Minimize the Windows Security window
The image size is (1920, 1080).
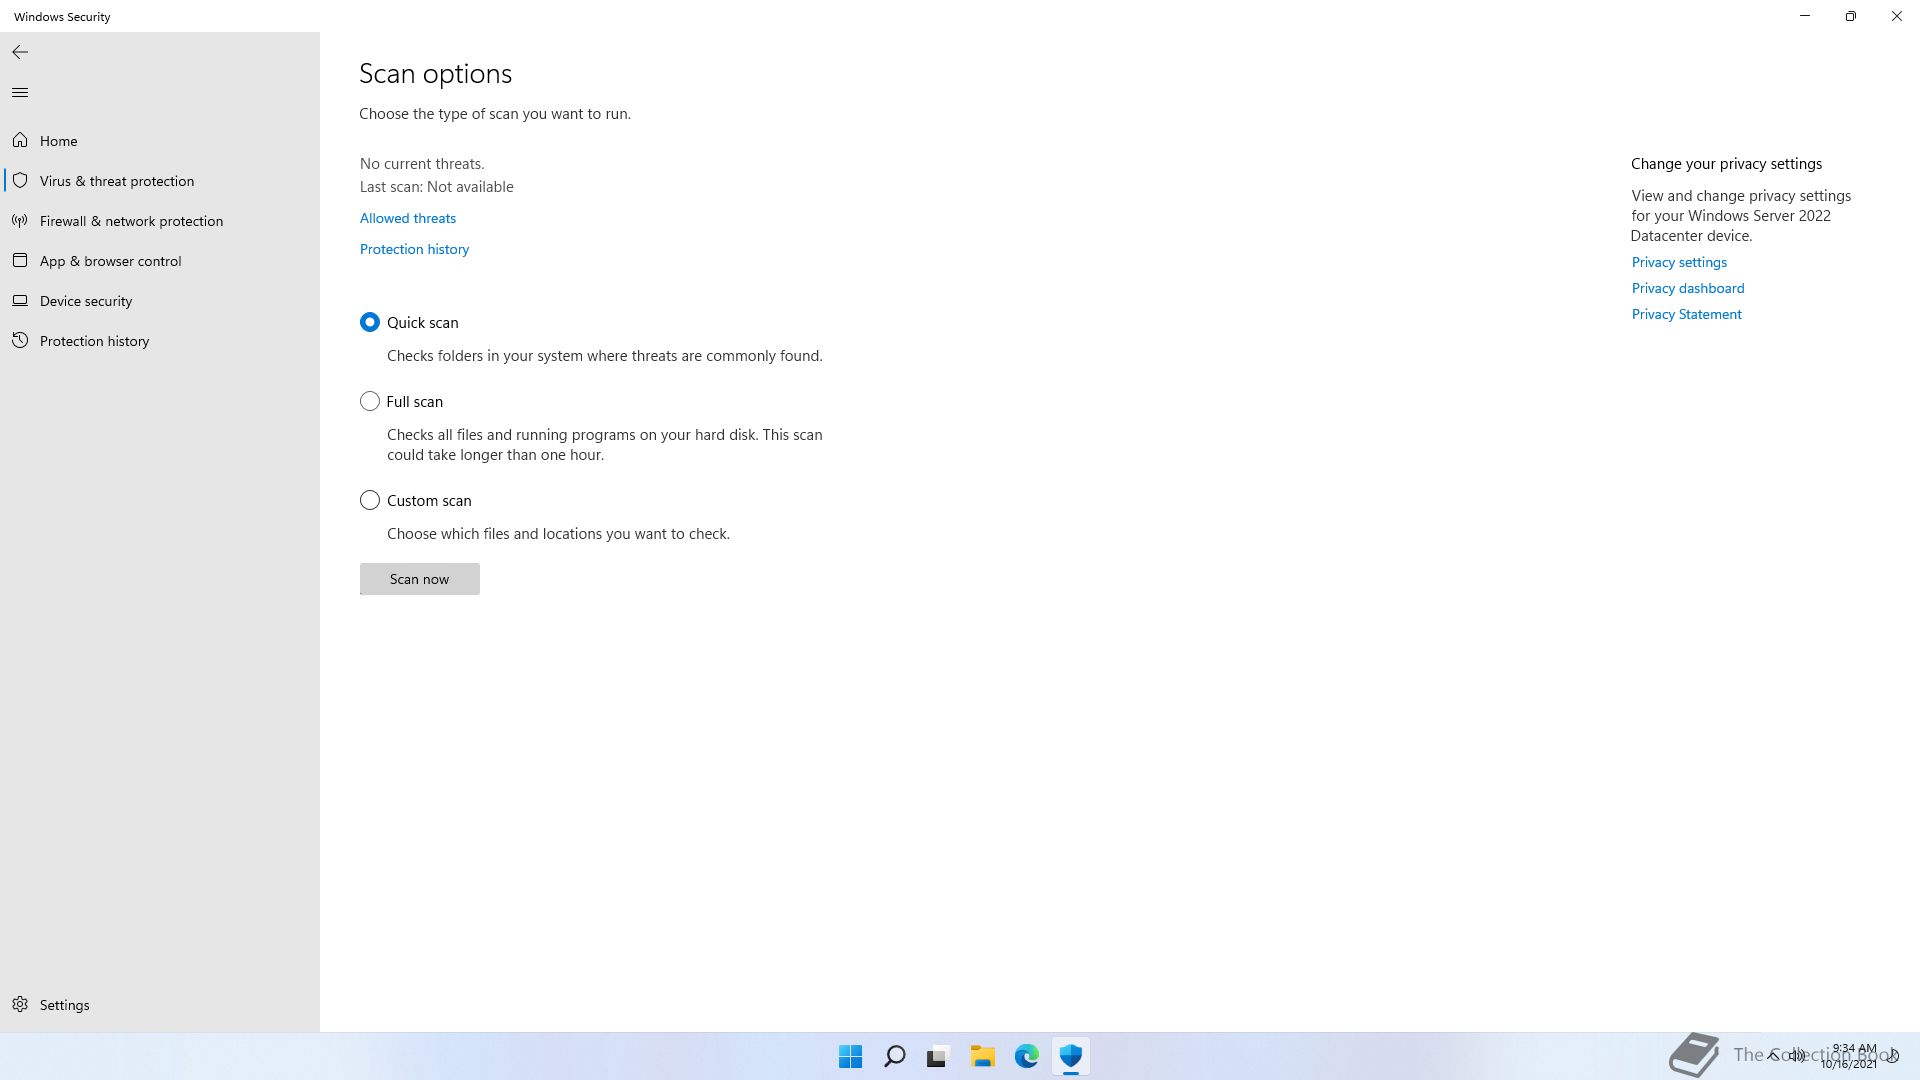click(1805, 16)
